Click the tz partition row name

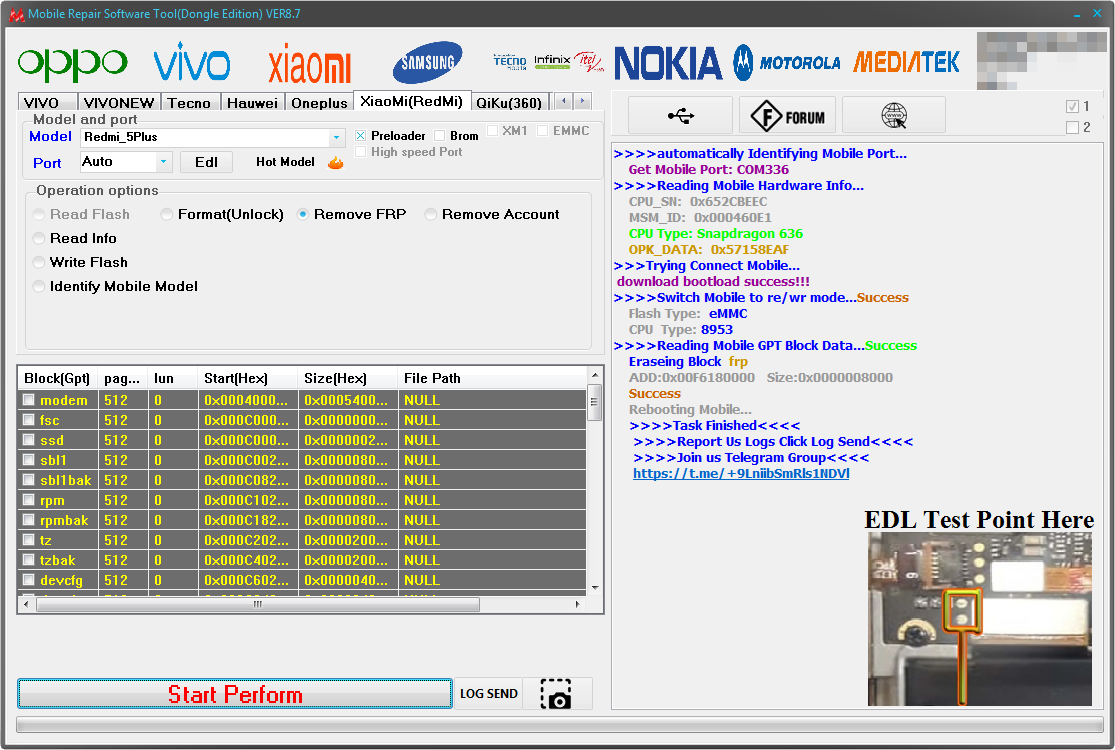click(46, 540)
